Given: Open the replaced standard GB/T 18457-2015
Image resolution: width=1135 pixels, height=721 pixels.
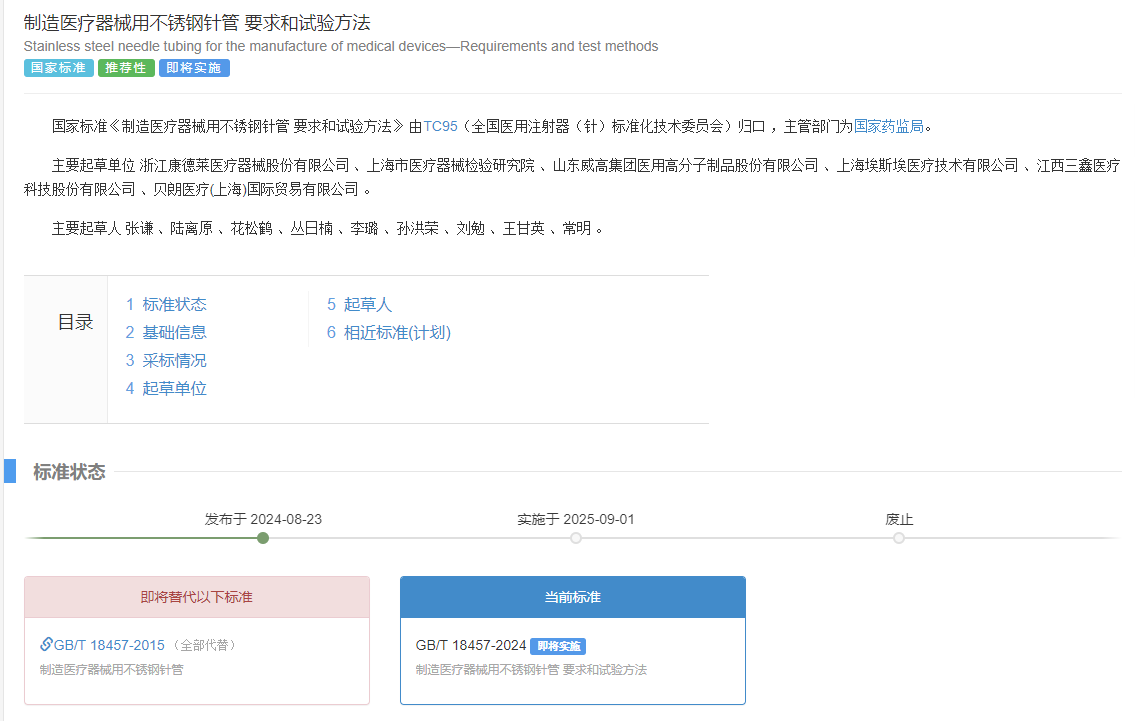Looking at the screenshot, I should pos(110,645).
